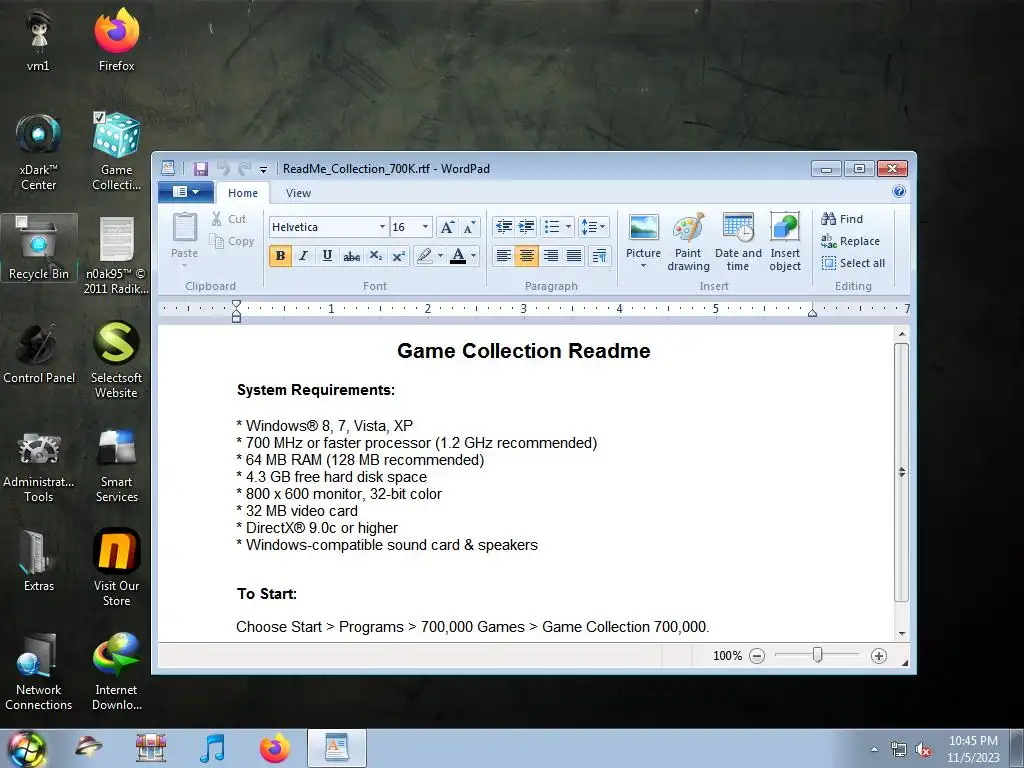
Task: Click the Game Collection Readme heading text
Action: (524, 351)
